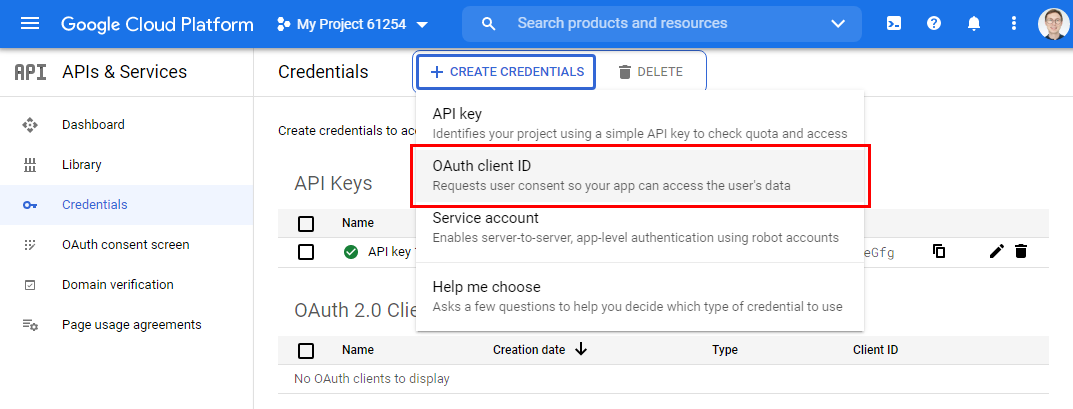1073x409 pixels.
Task: Click the Page usage agreements icon
Action: click(29, 324)
